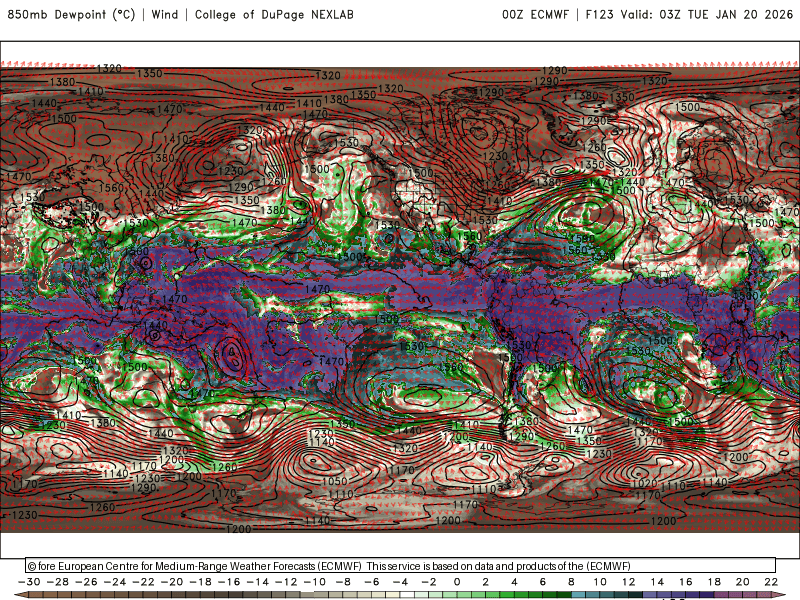Viewport: 800px width, 600px height.
Task: Click the 12 color scale label
Action: 629,582
